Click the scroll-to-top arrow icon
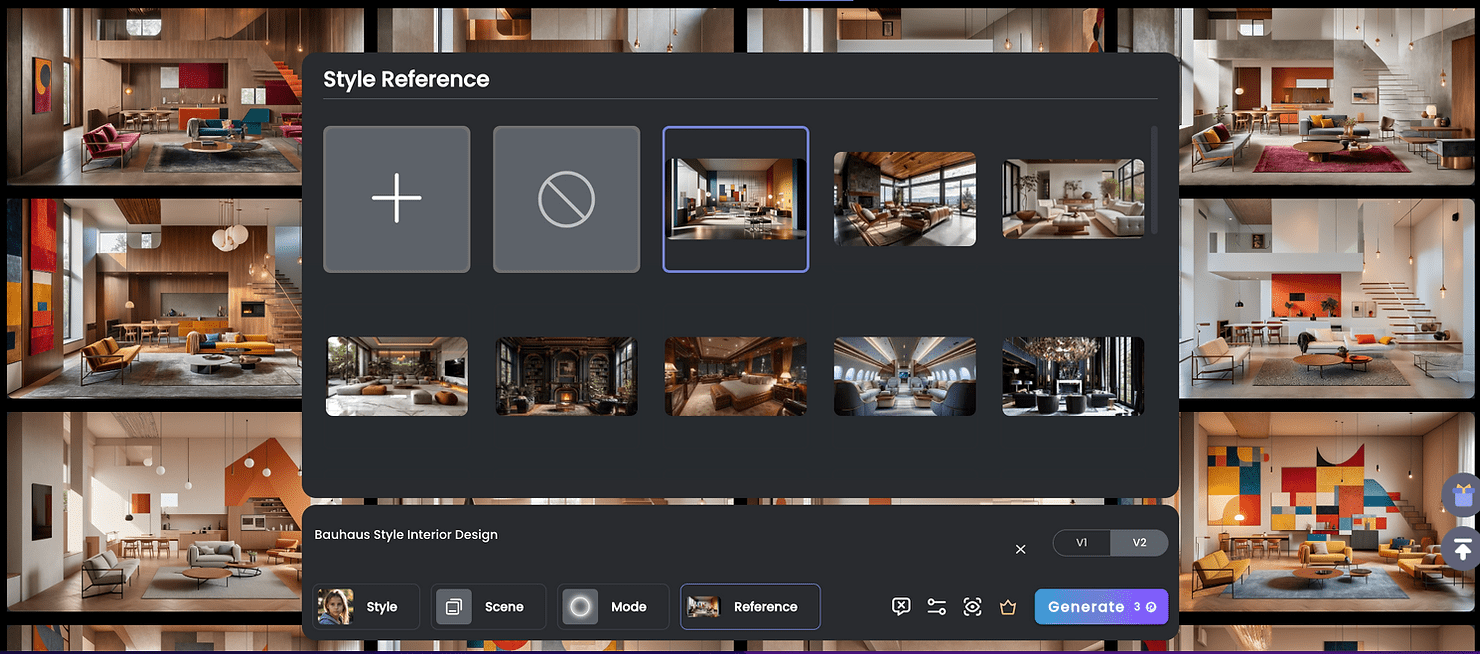 pos(1461,548)
